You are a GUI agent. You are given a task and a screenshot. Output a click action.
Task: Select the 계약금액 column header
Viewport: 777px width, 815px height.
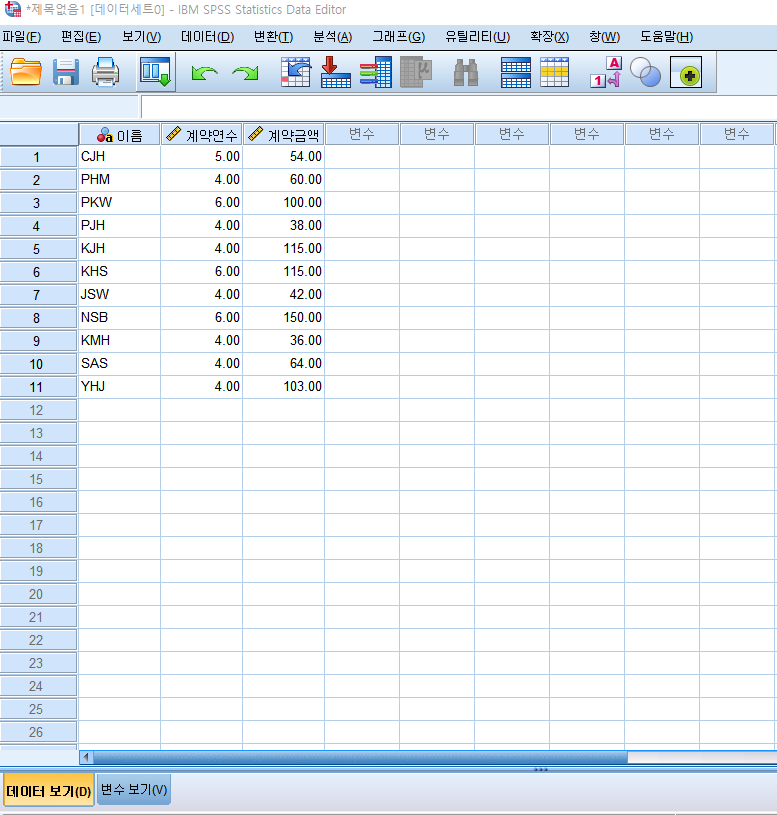tap(284, 135)
